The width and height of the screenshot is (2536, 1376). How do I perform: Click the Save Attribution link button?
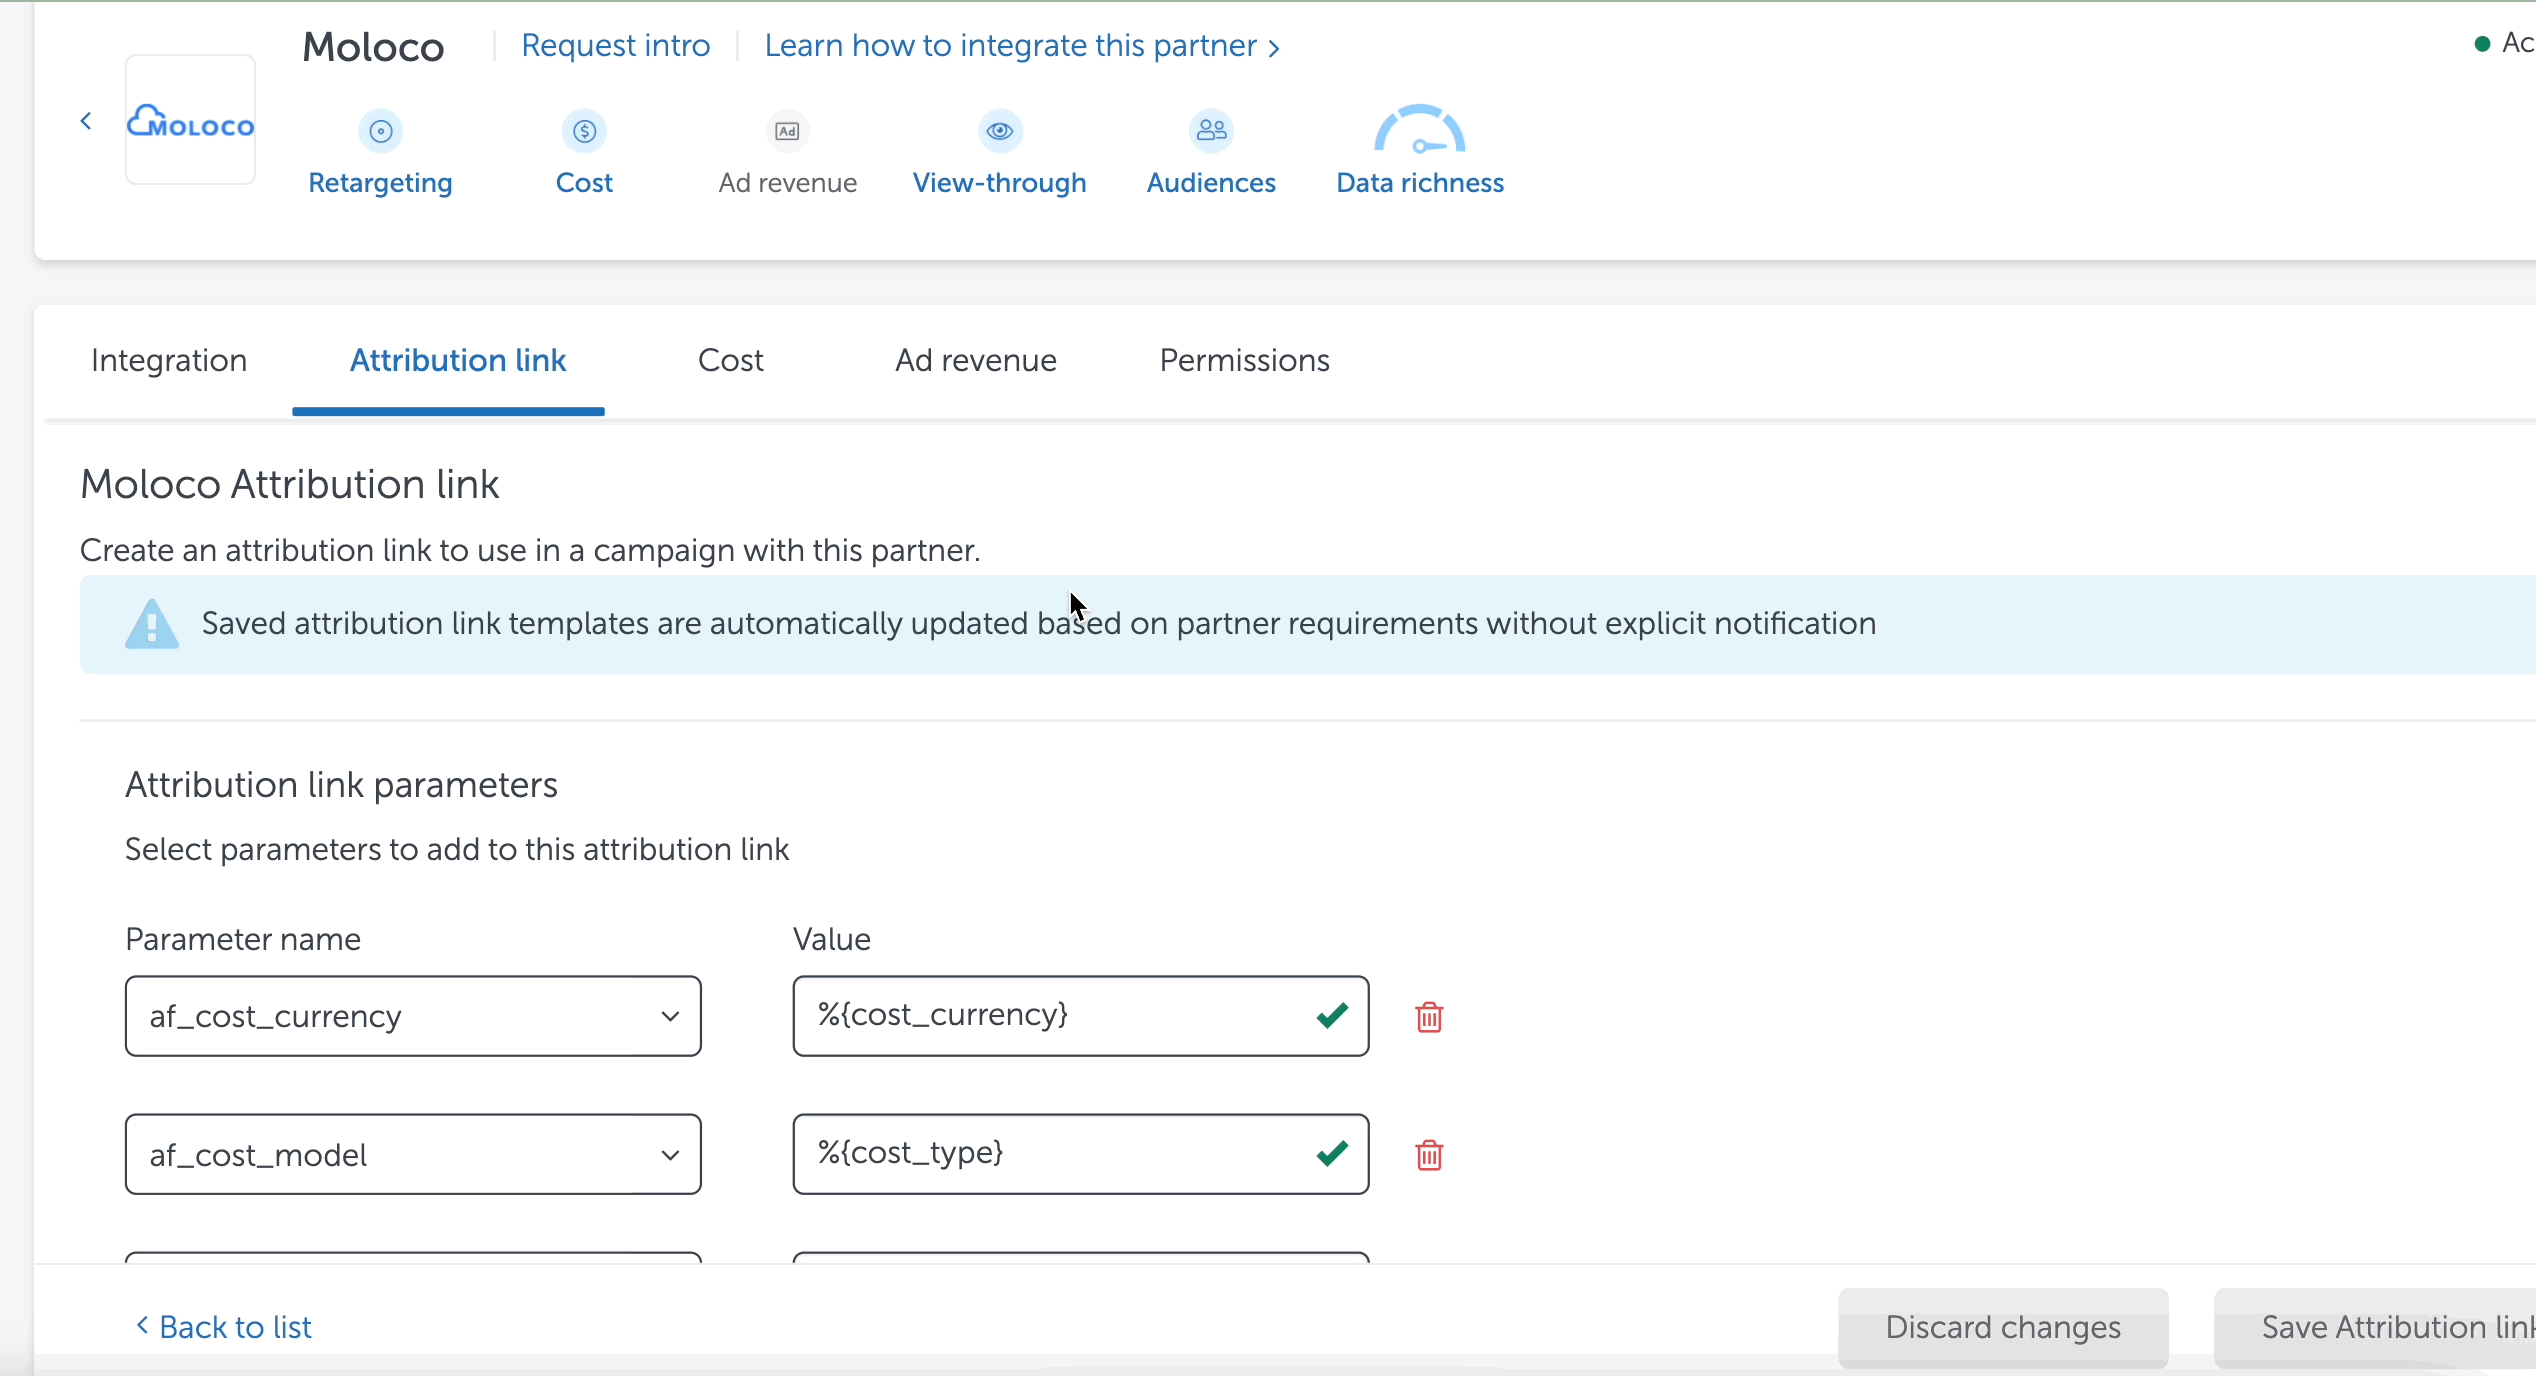(x=2376, y=1327)
